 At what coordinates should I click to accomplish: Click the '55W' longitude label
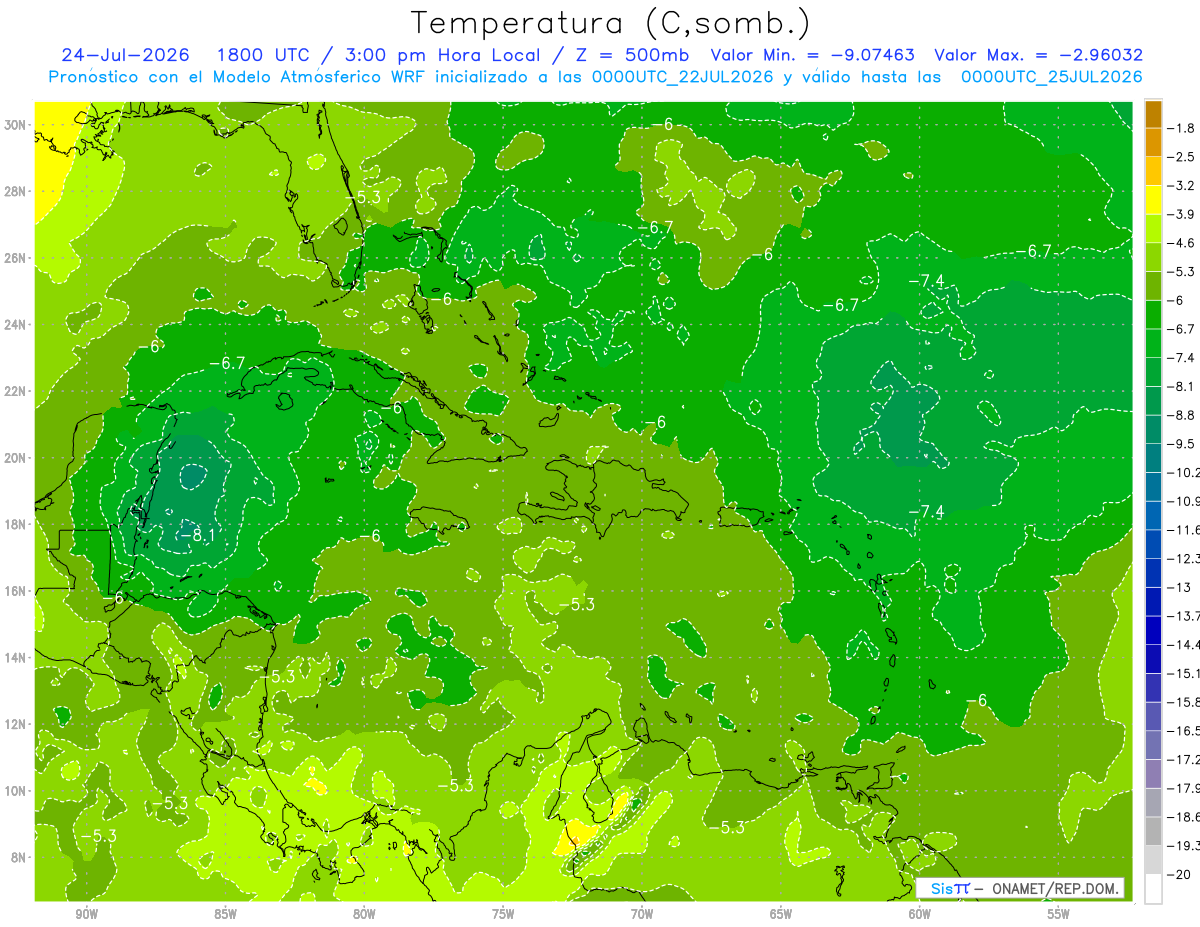(1058, 914)
